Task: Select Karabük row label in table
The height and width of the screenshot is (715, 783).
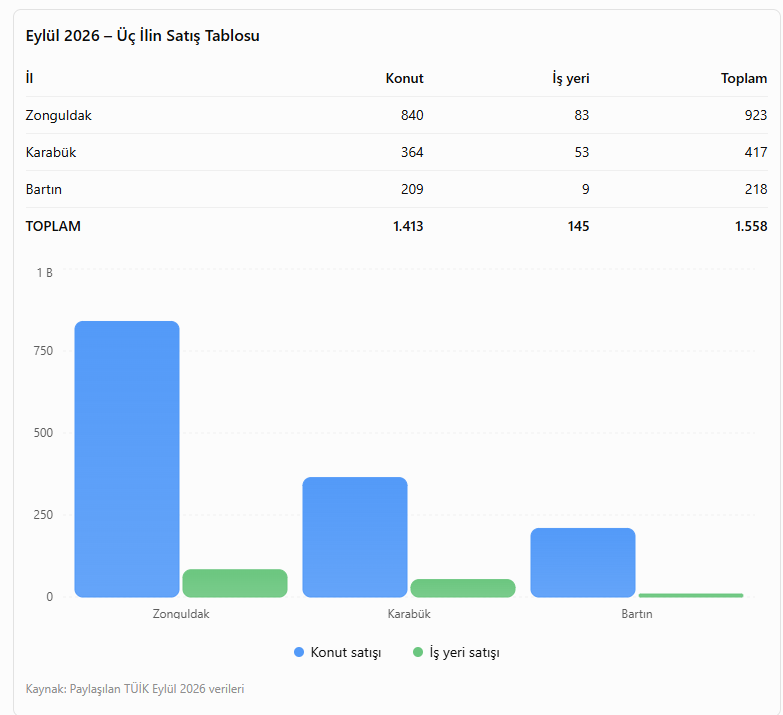Action: pos(50,152)
